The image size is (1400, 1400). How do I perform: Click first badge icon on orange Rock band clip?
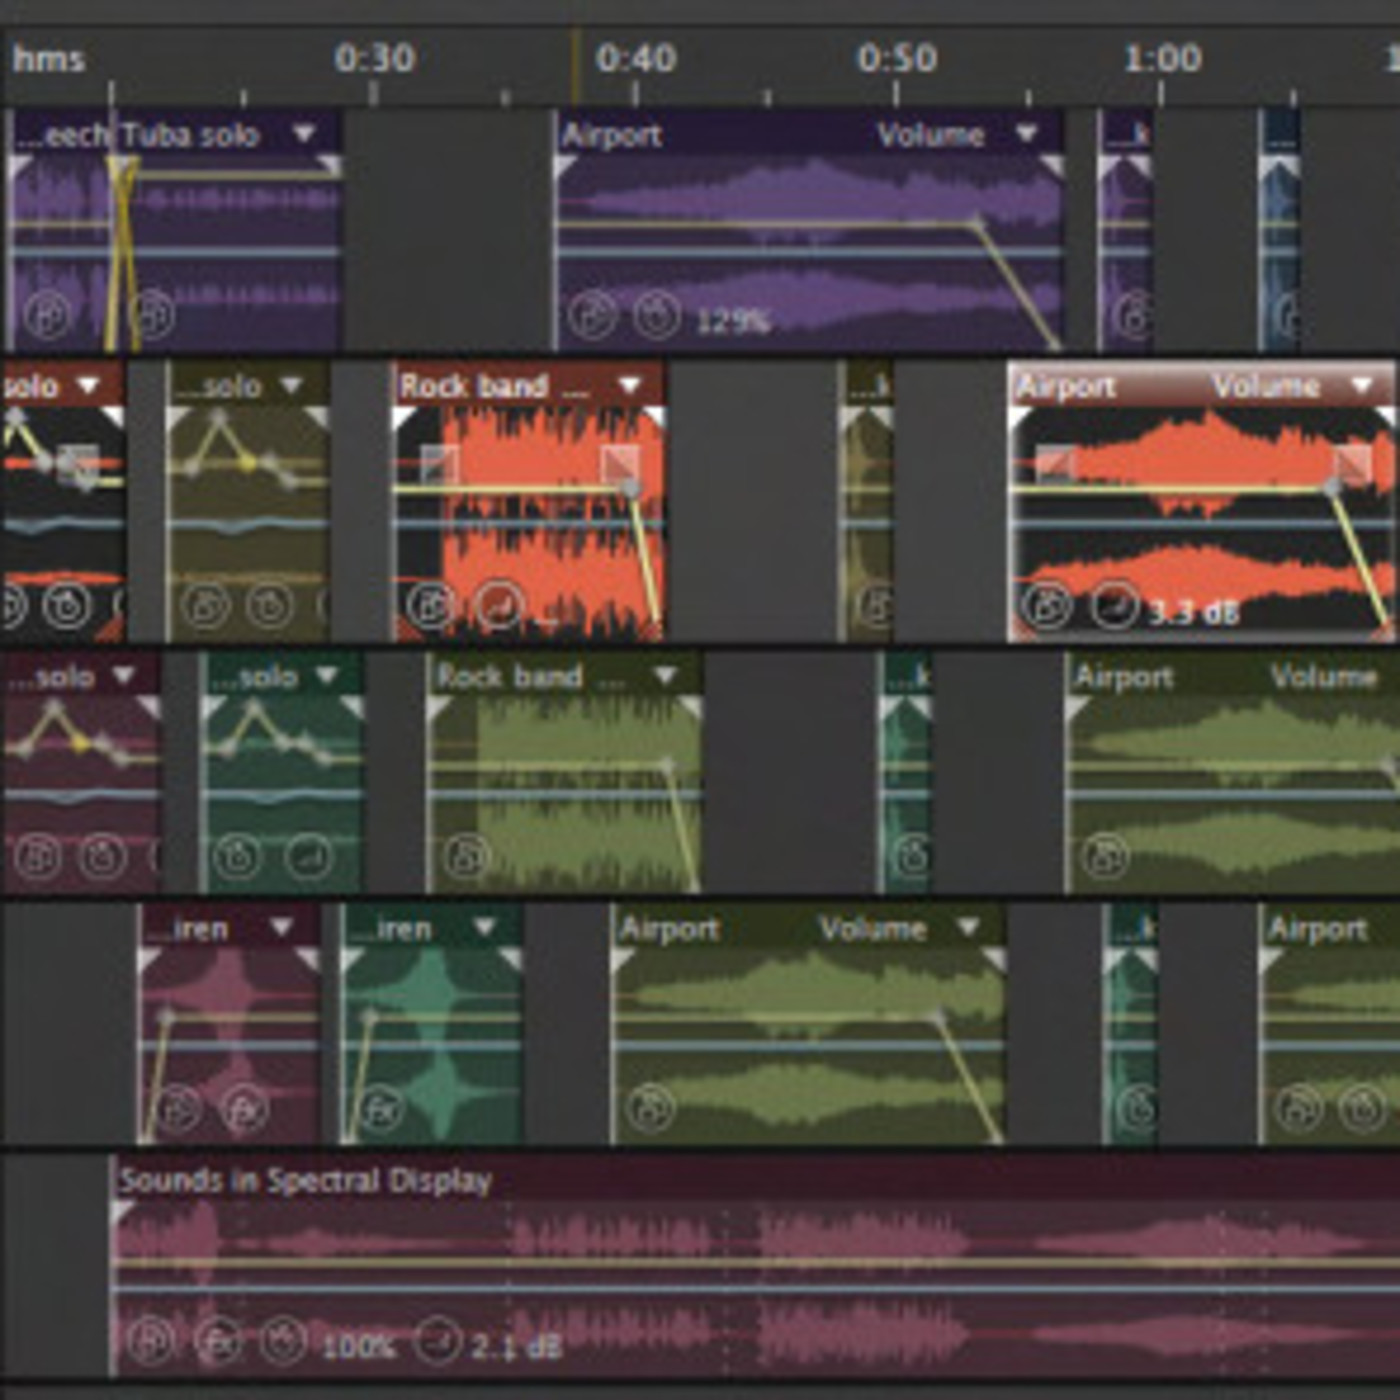[x=430, y=606]
